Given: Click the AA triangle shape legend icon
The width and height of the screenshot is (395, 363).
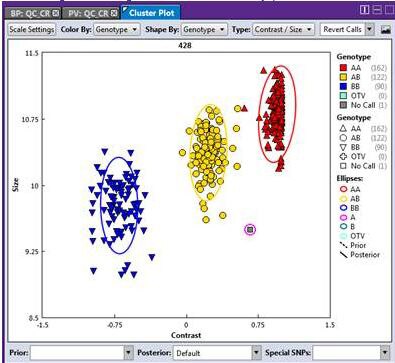Looking at the screenshot, I should pyautogui.click(x=343, y=128).
